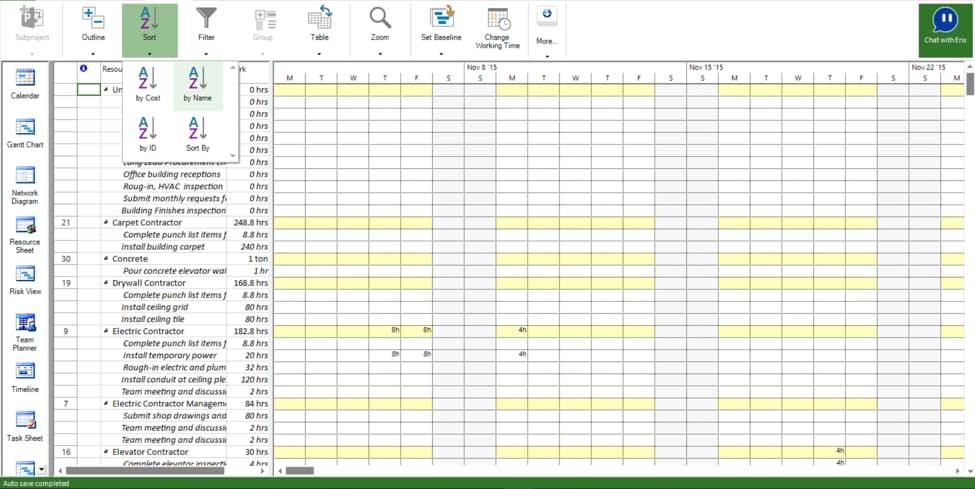Click the timescale horizontal scrollbar thumb
Image resolution: width=975 pixels, height=489 pixels.
(300, 471)
